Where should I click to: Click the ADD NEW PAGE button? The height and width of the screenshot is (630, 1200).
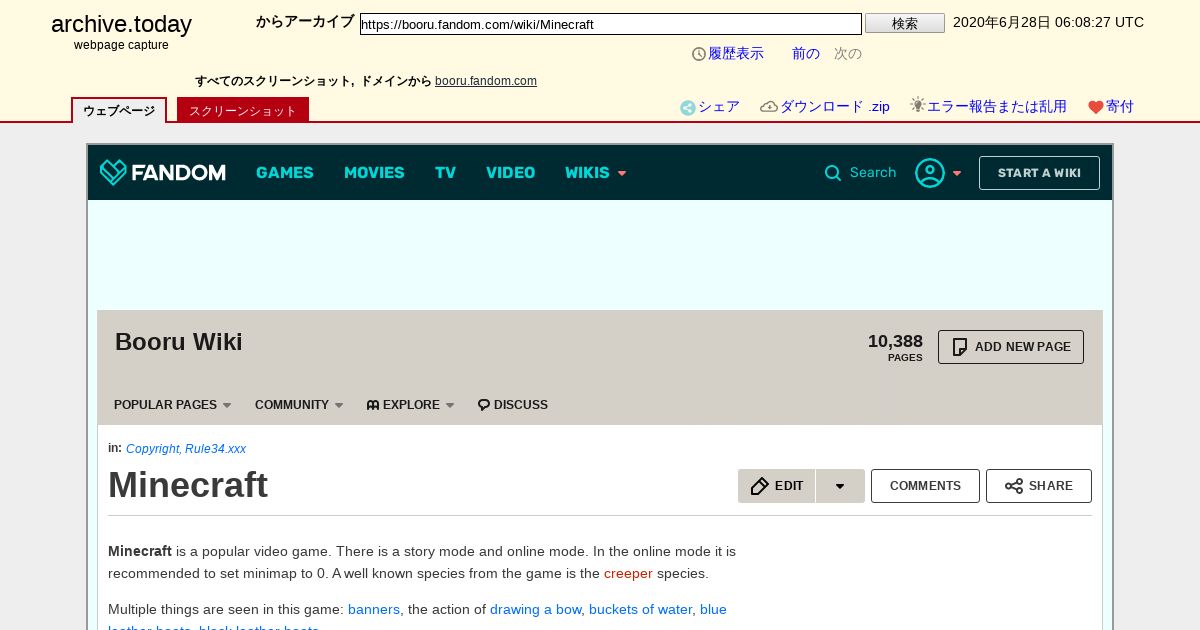click(x=1011, y=347)
